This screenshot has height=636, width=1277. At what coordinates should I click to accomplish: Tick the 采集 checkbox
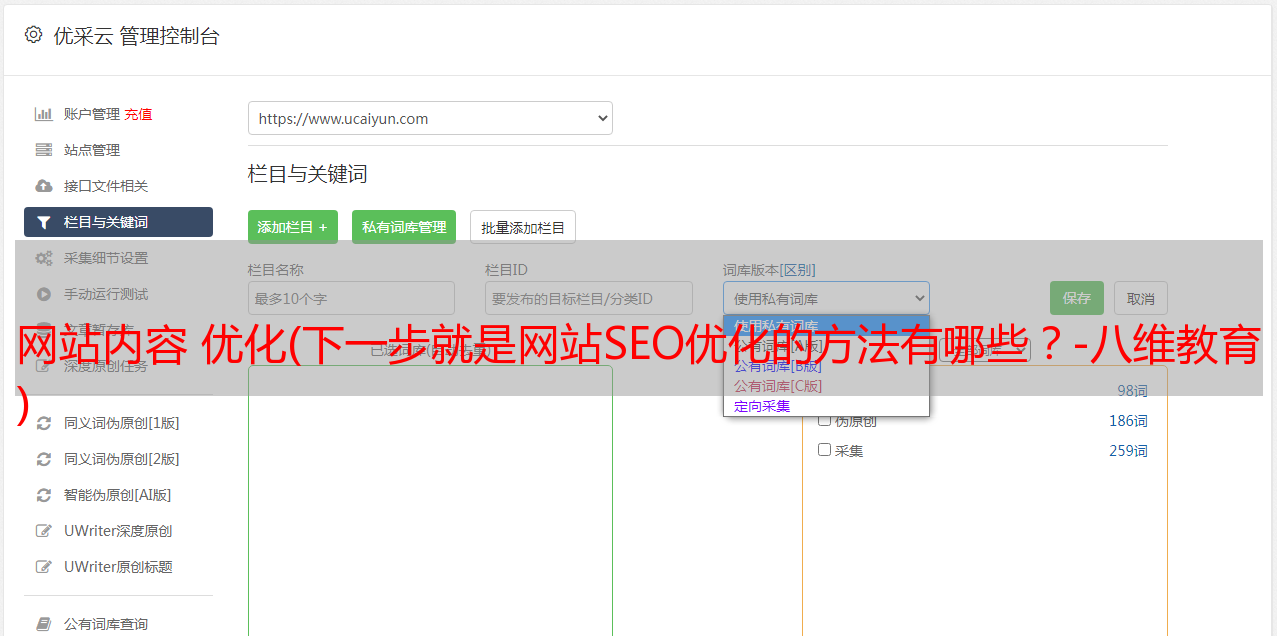pyautogui.click(x=825, y=450)
